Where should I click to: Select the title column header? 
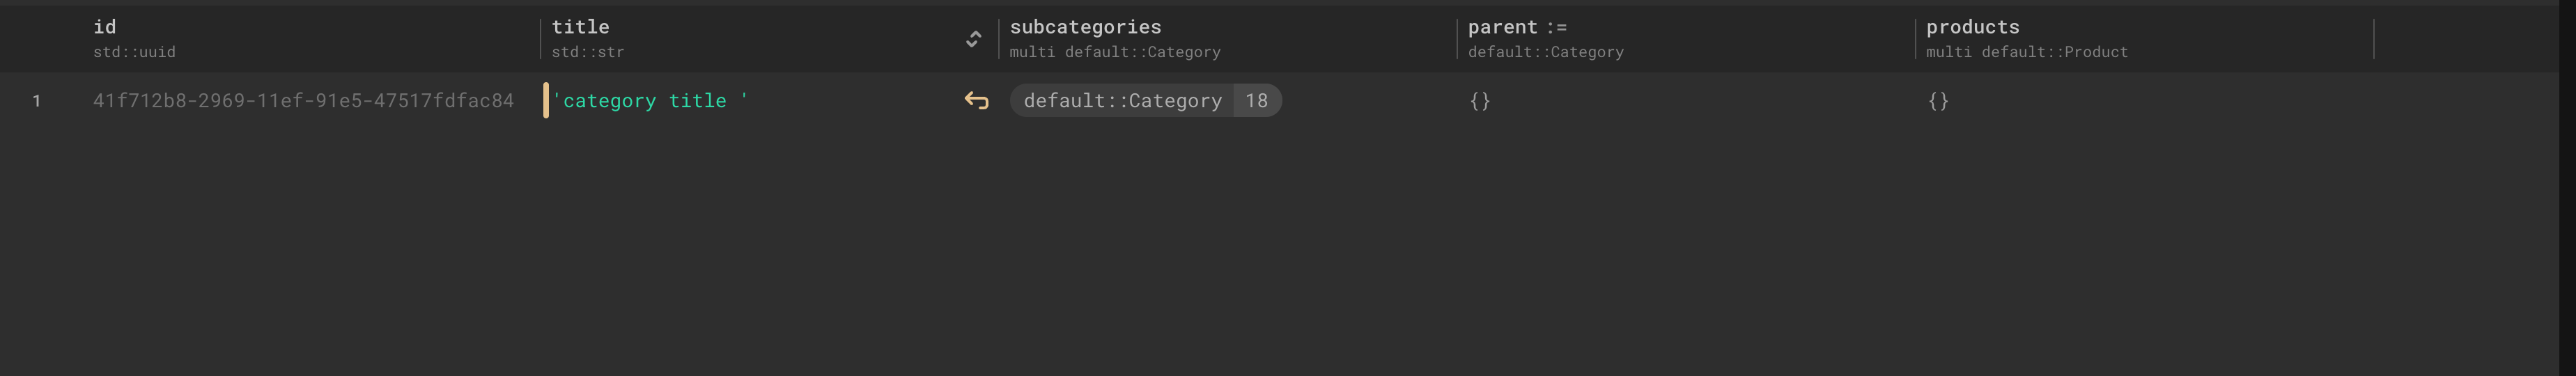580,27
